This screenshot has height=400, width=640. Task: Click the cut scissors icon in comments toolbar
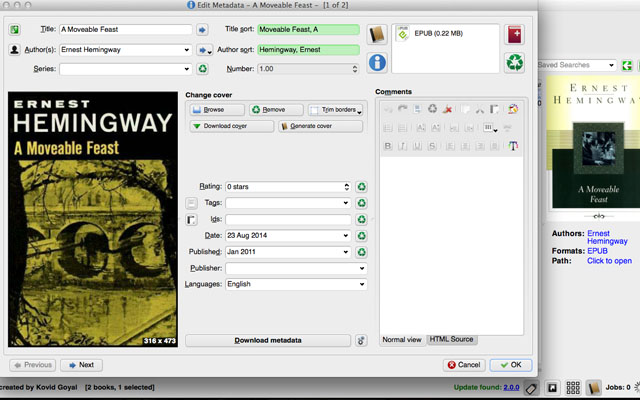[x=480, y=109]
